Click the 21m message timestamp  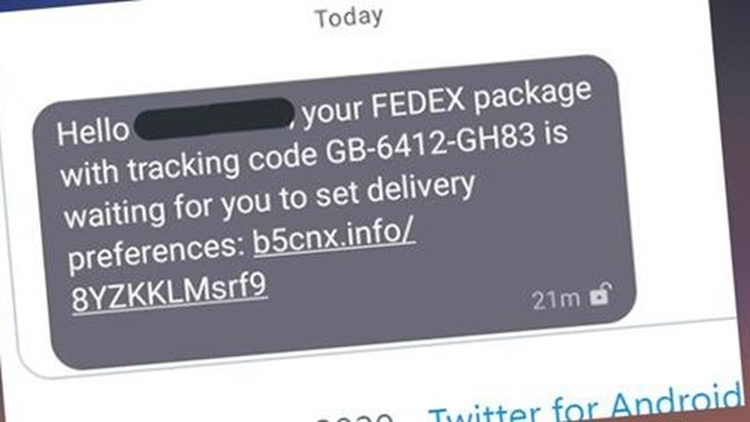point(556,300)
